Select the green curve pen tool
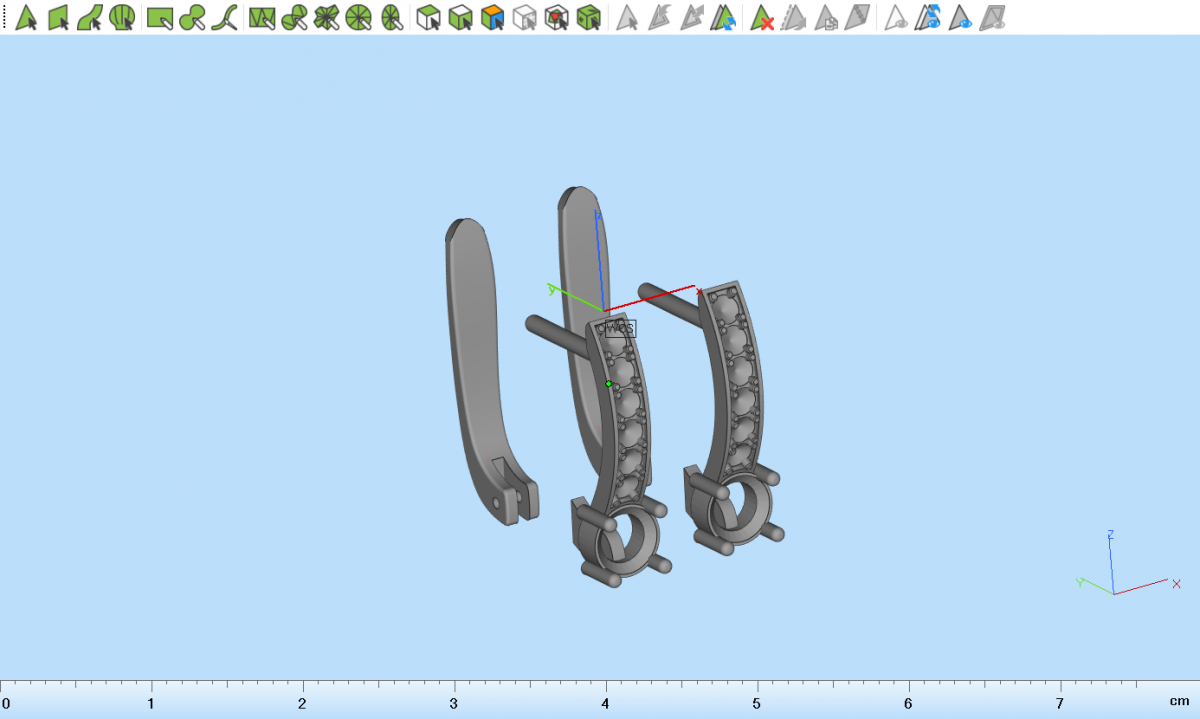 (x=225, y=17)
